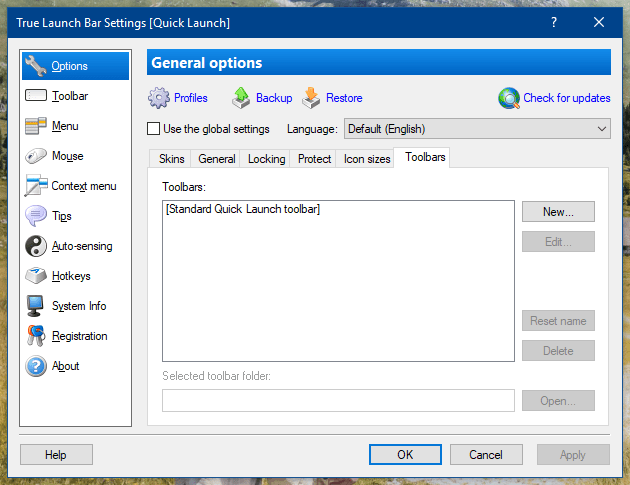The width and height of the screenshot is (630, 485).
Task: Open the Tips section label
Action: point(61,216)
